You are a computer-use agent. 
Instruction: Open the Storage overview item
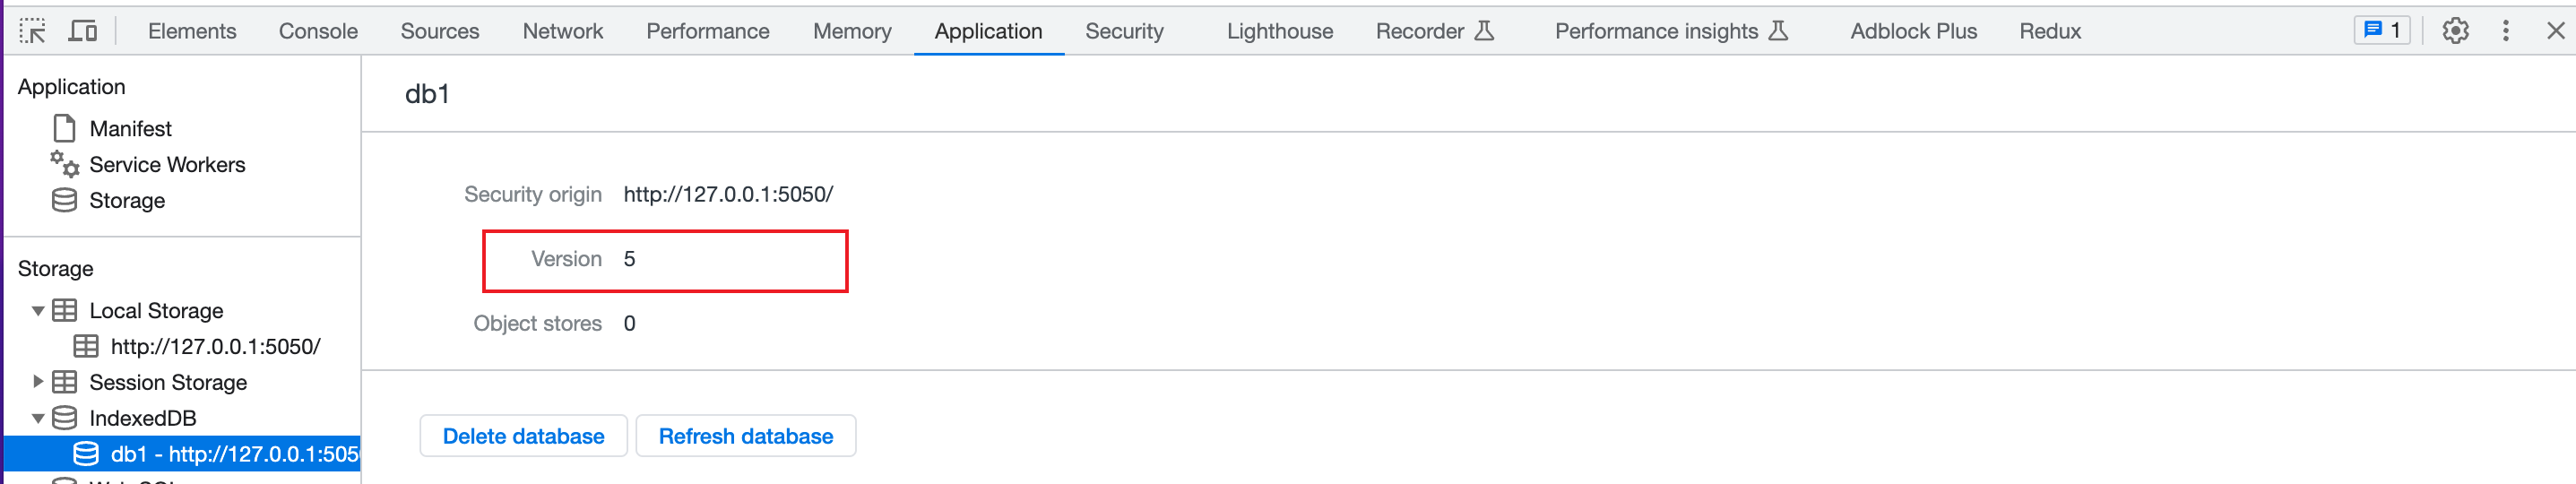coord(127,201)
